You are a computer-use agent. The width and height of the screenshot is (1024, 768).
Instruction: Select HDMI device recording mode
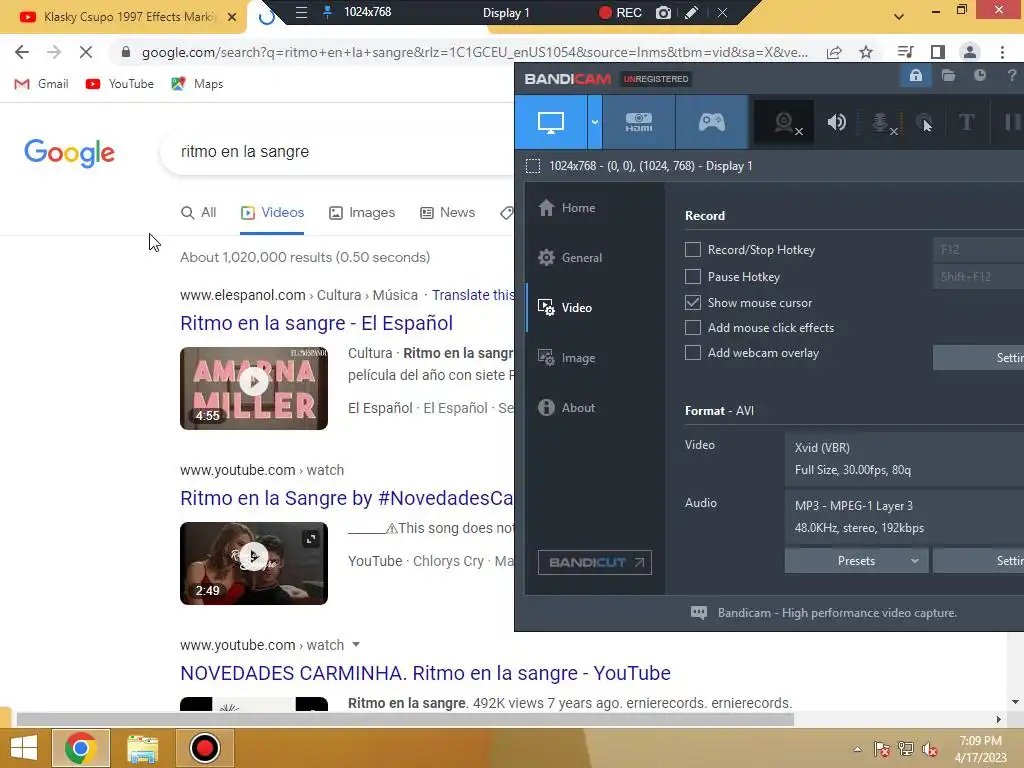tap(639, 122)
